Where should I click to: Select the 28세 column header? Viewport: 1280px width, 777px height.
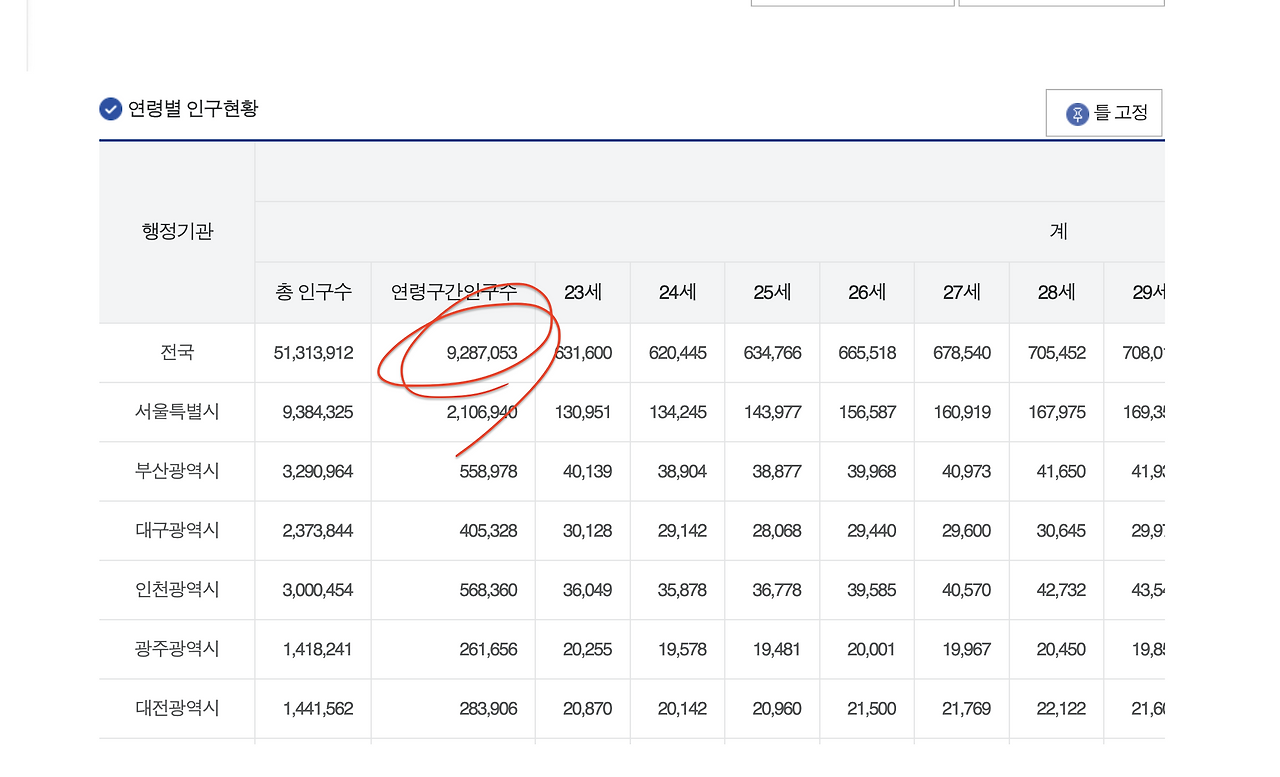point(1056,293)
